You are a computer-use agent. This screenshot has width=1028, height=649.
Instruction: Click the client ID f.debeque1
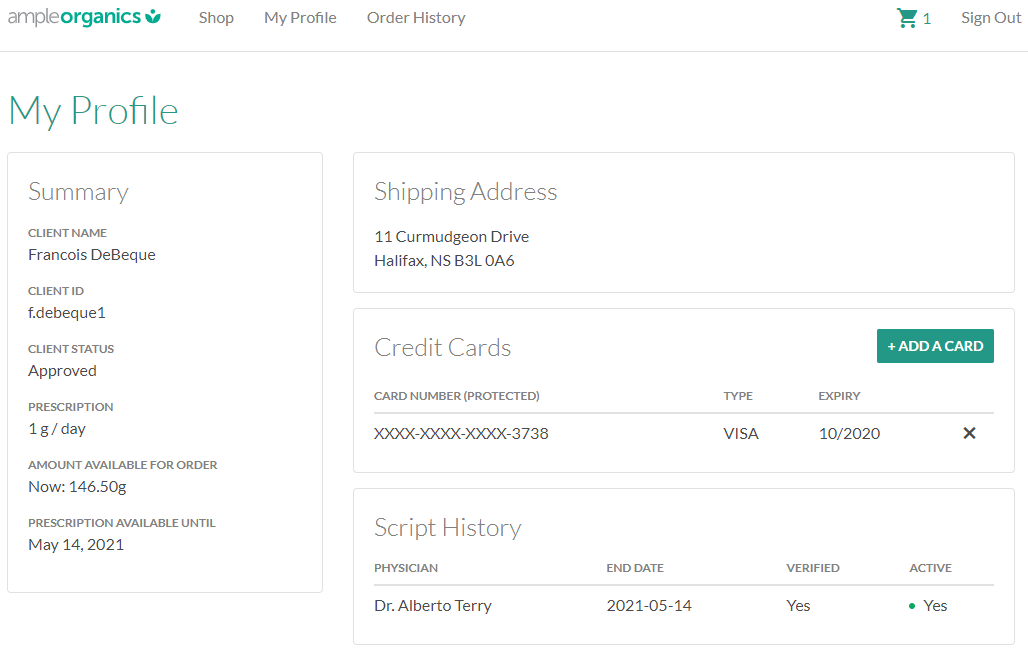pyautogui.click(x=67, y=313)
